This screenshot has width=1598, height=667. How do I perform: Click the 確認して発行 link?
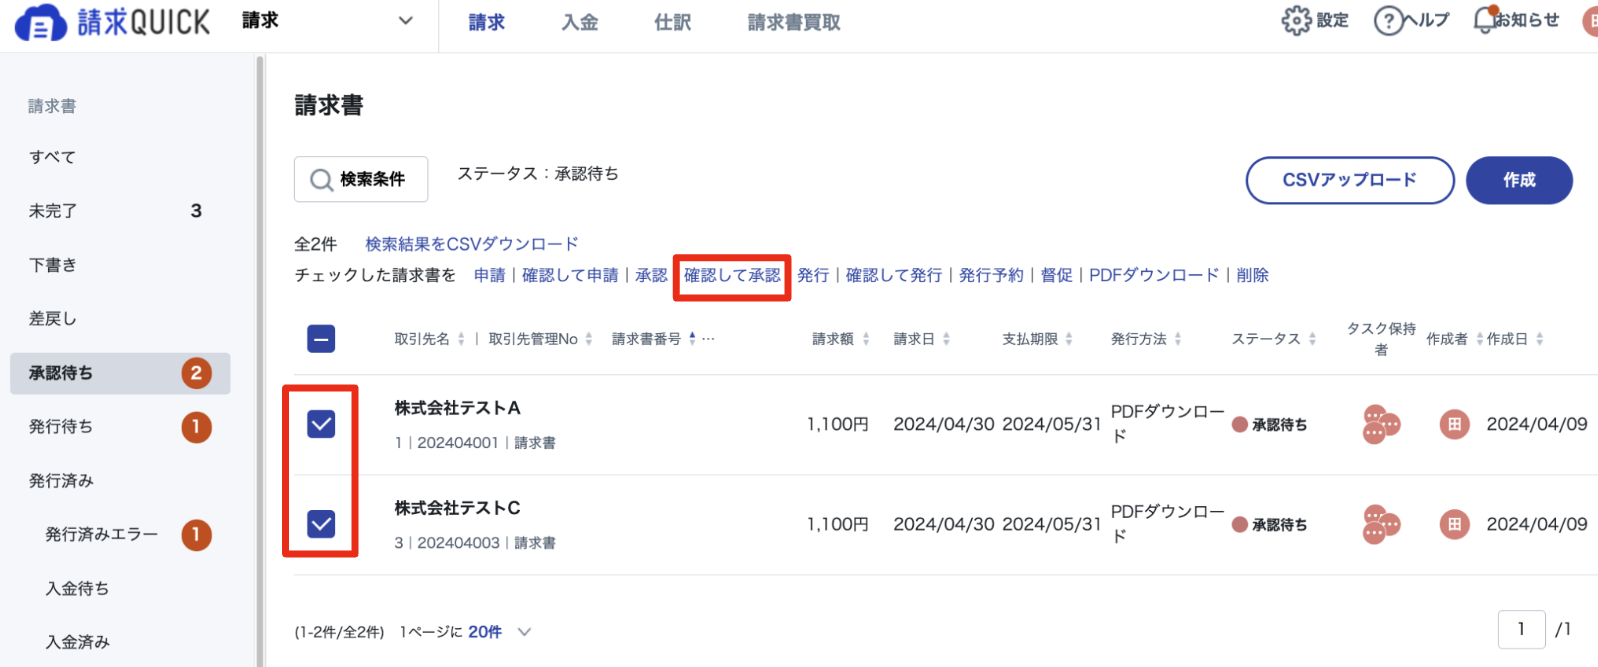coord(894,275)
